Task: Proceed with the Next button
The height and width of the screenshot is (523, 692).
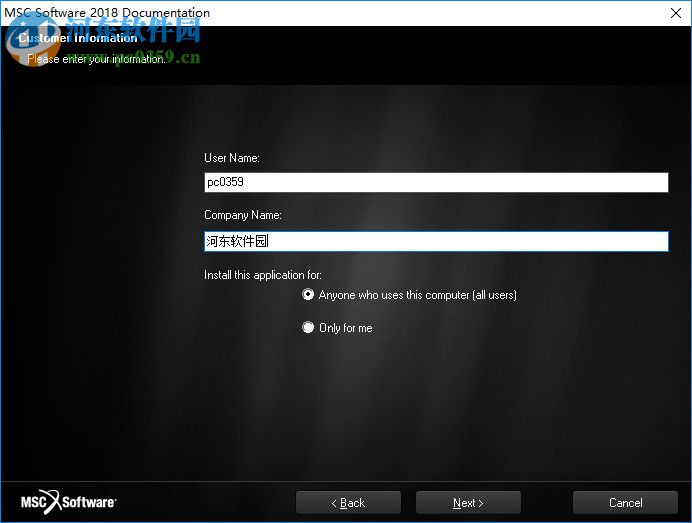Action: coord(468,503)
